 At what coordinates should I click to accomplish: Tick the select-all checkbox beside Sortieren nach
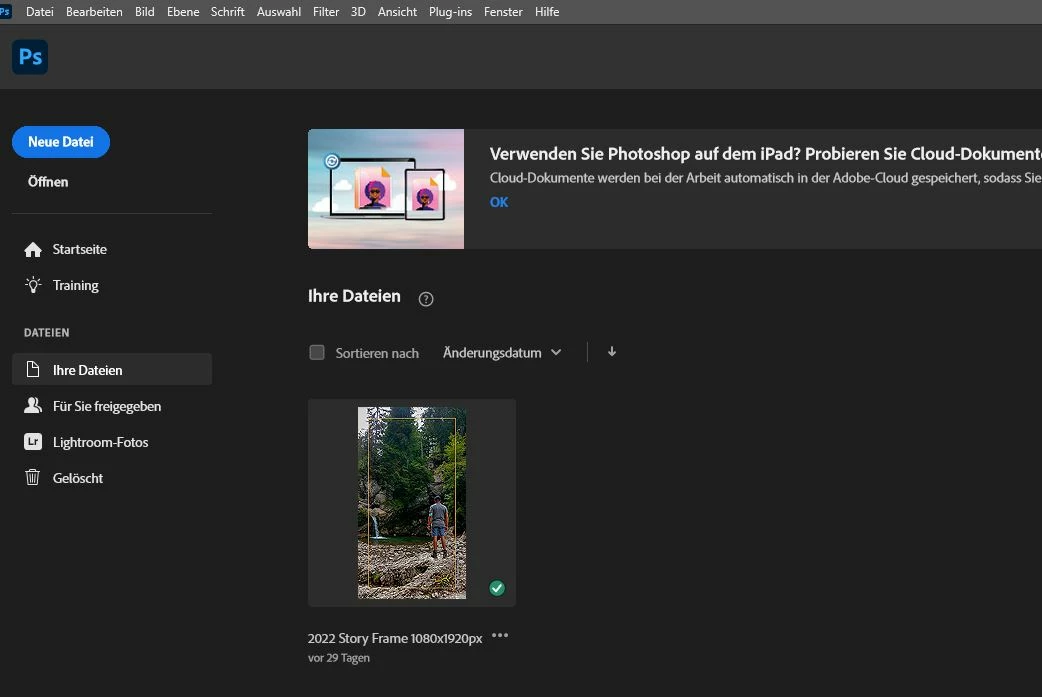click(317, 352)
